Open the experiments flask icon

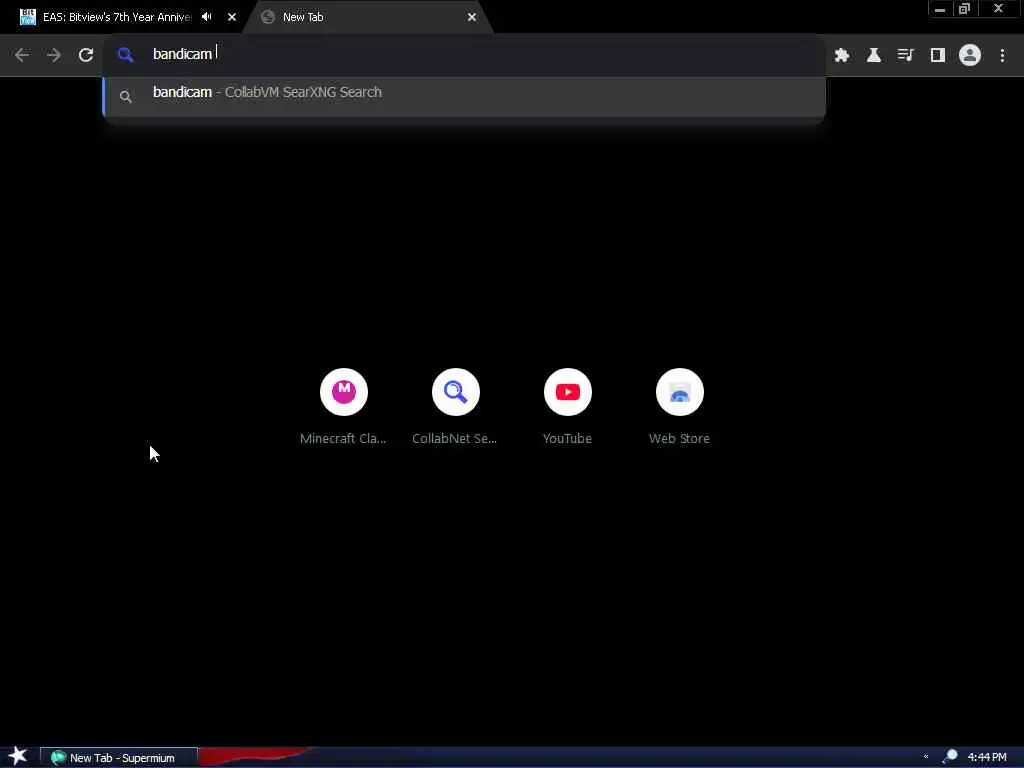tap(874, 56)
